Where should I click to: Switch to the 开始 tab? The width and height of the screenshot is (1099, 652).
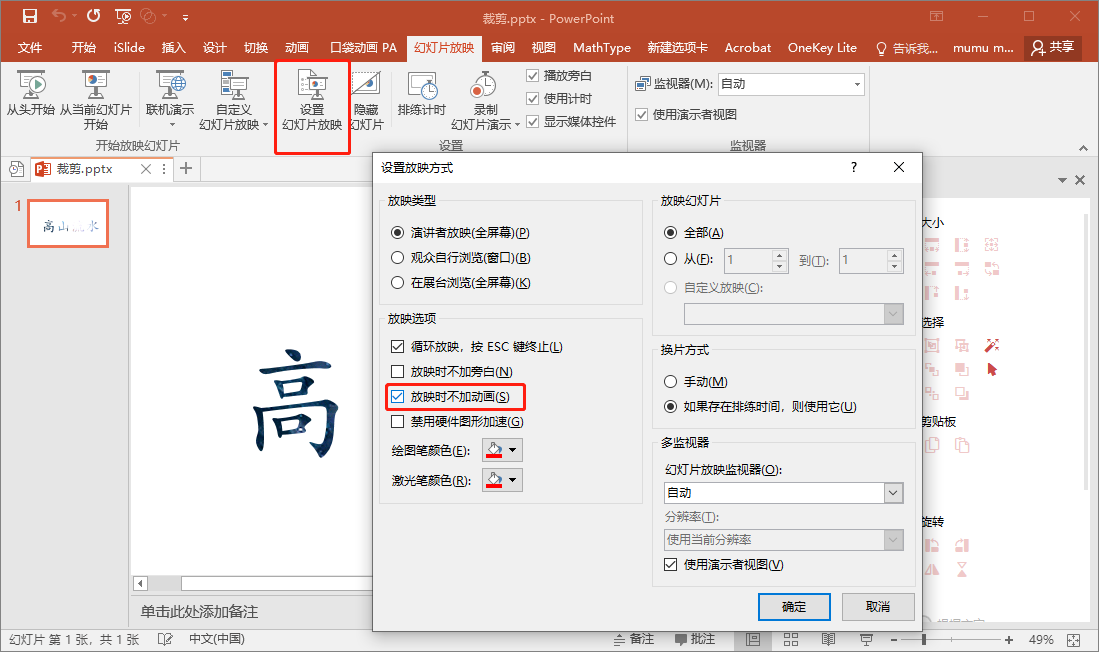[x=83, y=48]
